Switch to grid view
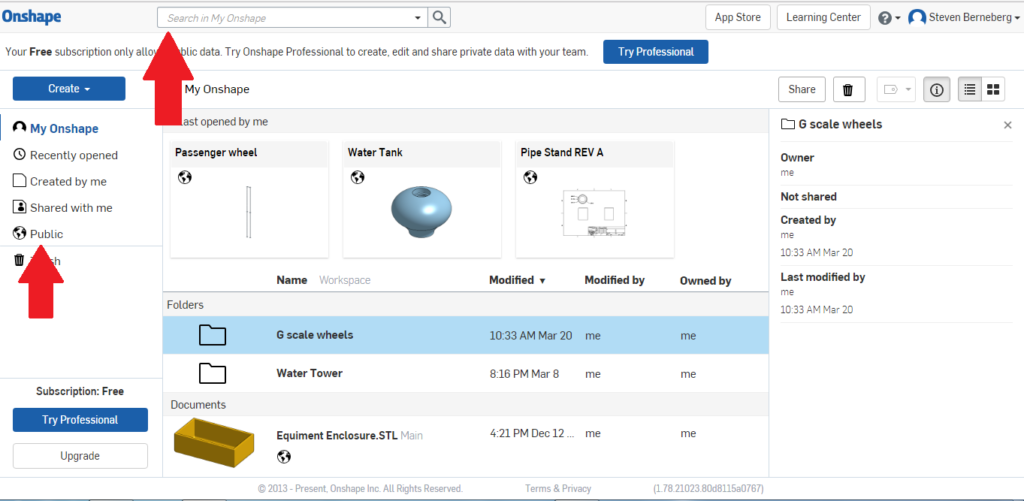 [x=994, y=90]
